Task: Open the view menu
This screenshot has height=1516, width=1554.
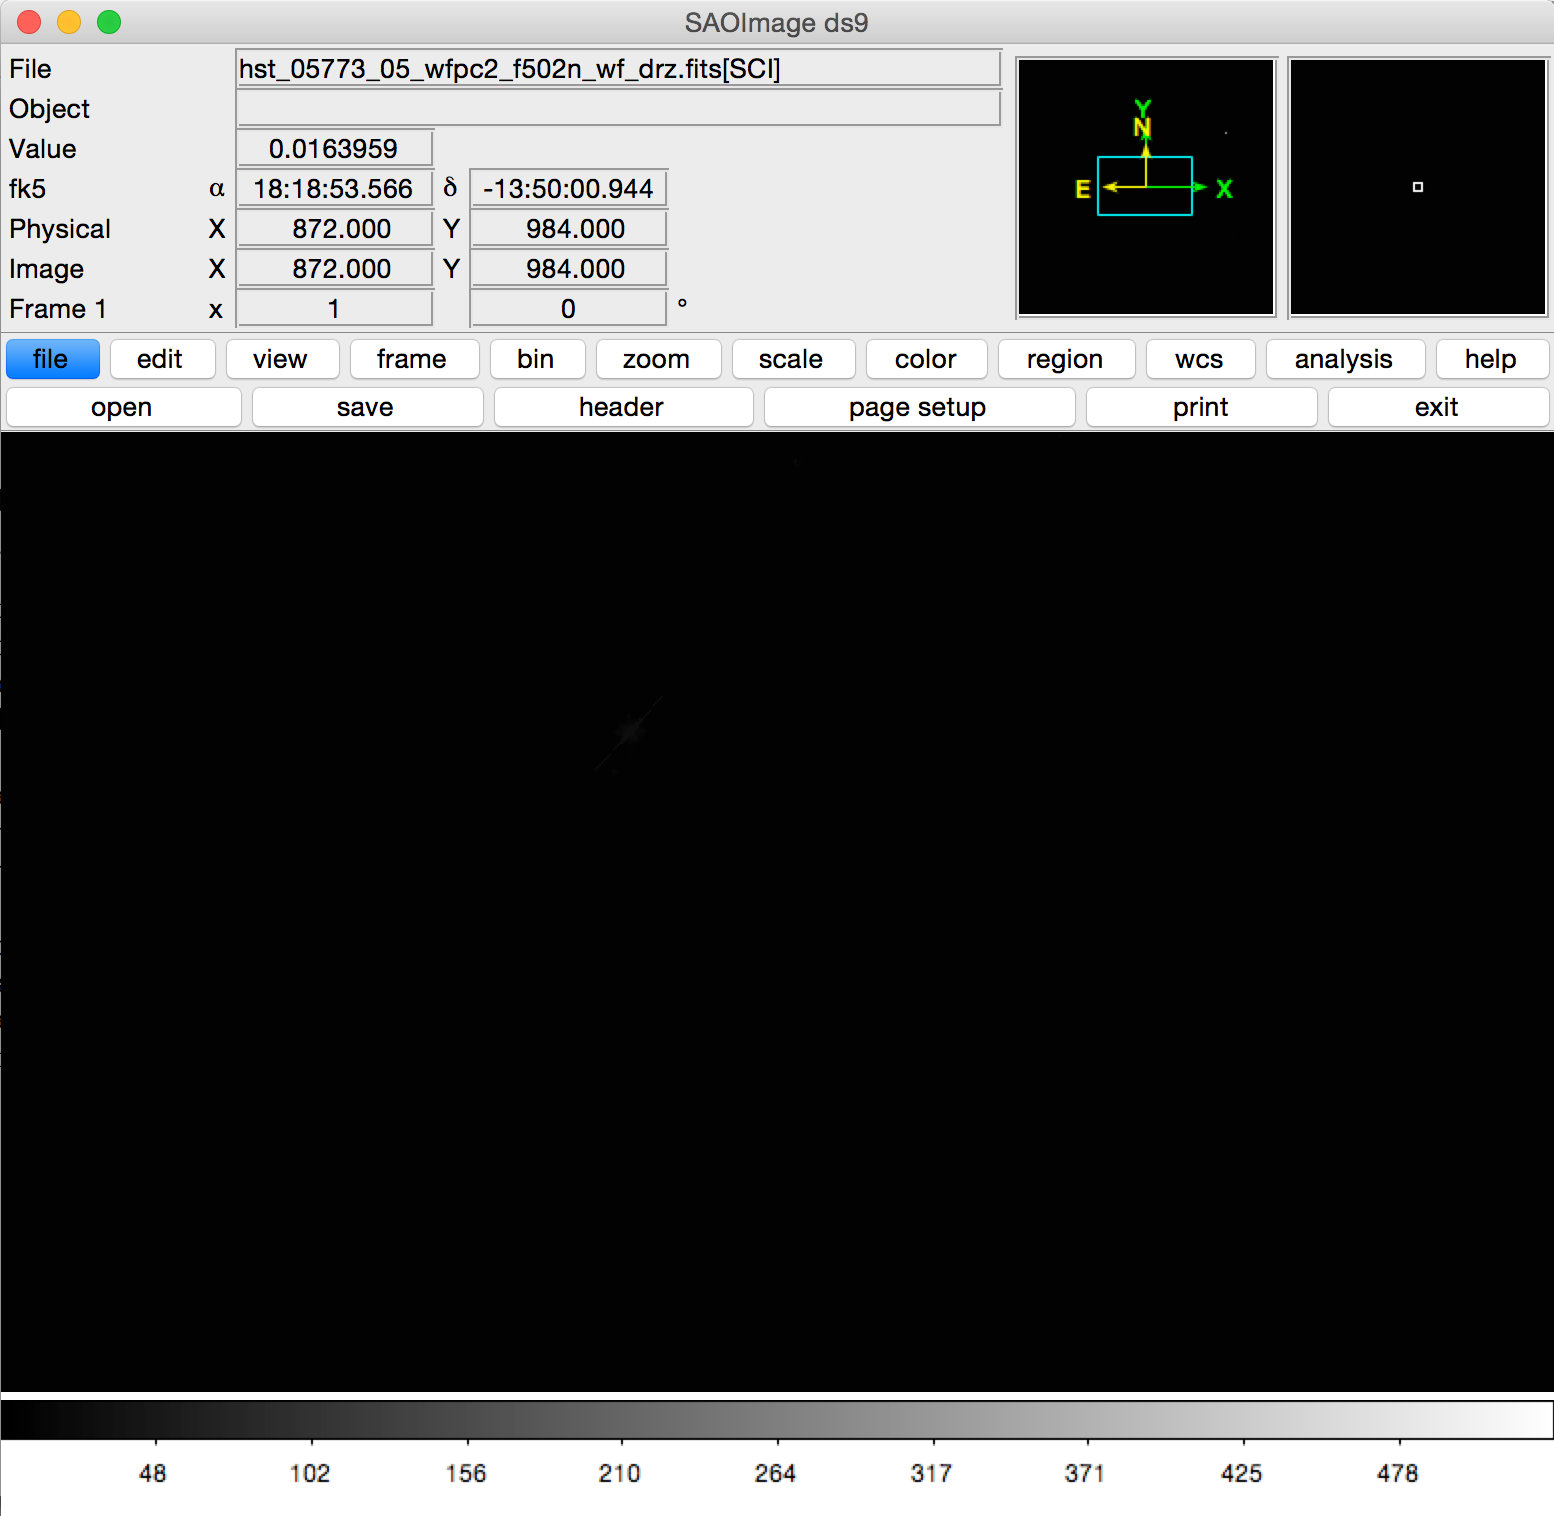Action: [282, 359]
